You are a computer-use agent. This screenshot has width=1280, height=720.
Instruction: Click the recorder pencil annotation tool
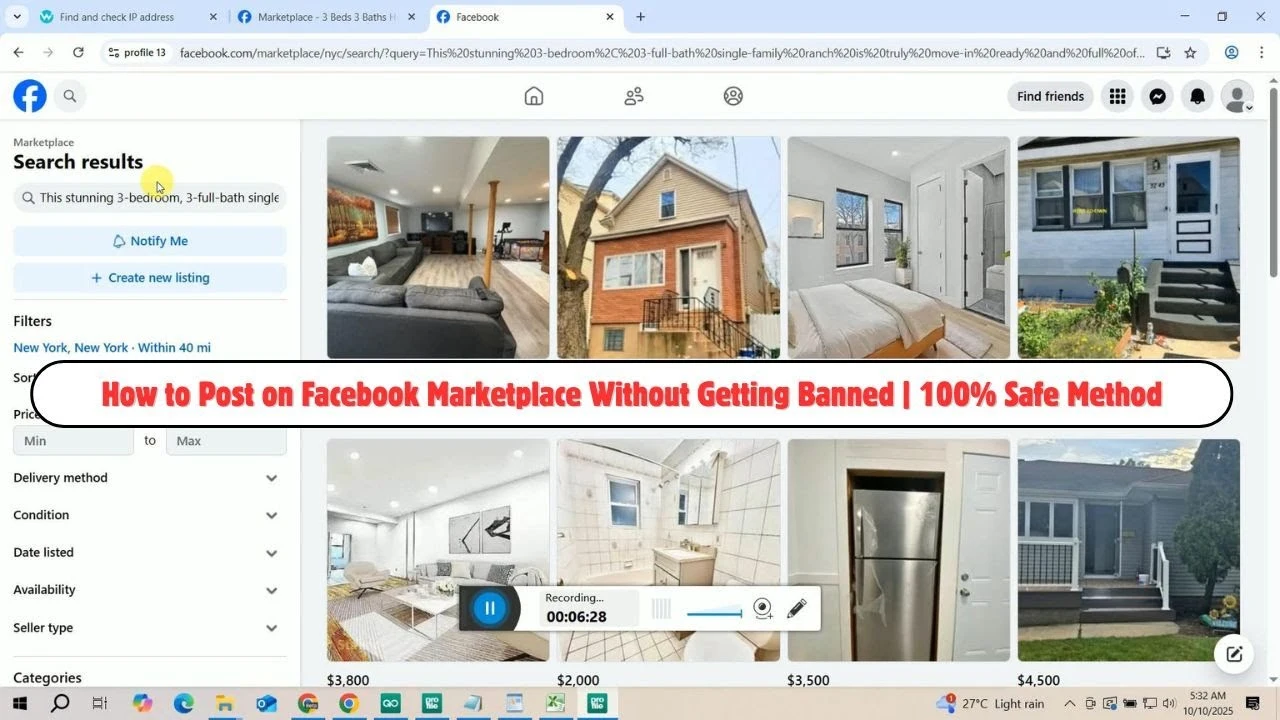point(797,608)
